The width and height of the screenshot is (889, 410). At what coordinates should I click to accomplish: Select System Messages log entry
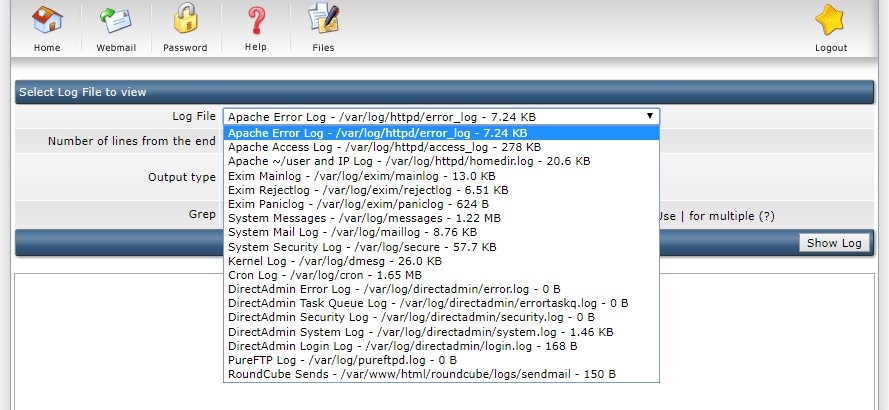pyautogui.click(x=441, y=218)
